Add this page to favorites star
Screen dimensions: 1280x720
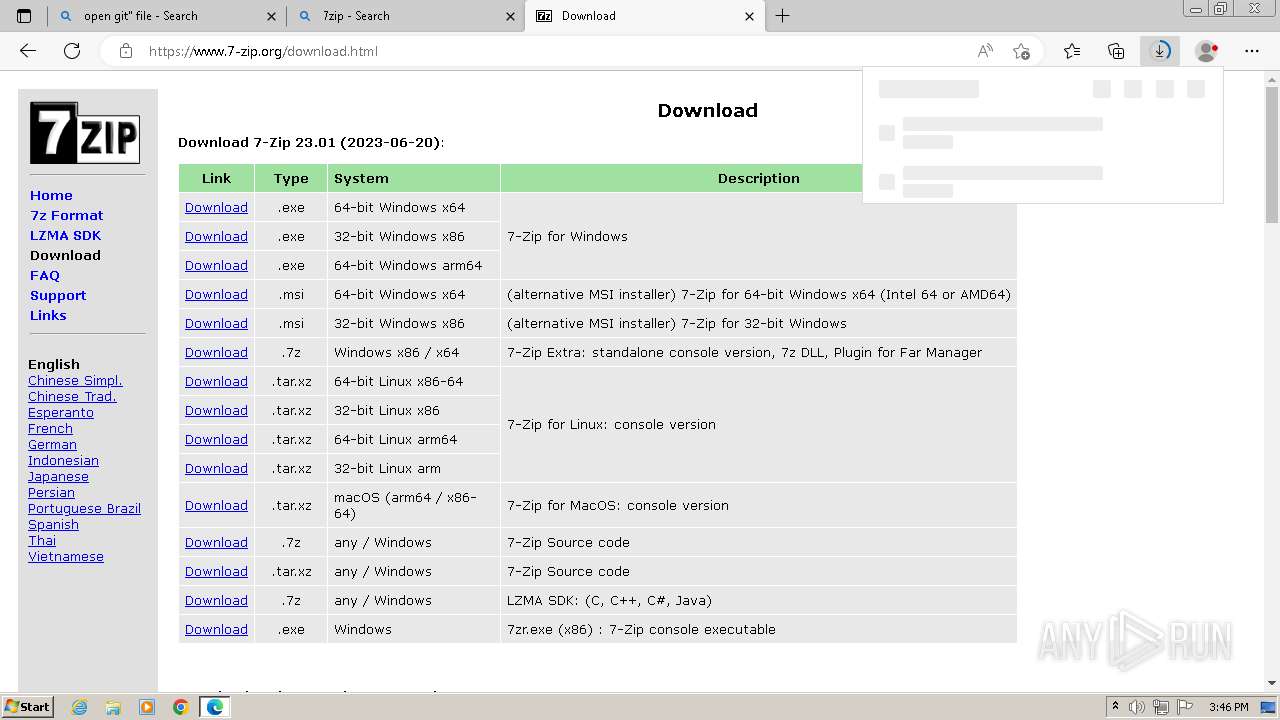pos(1021,51)
